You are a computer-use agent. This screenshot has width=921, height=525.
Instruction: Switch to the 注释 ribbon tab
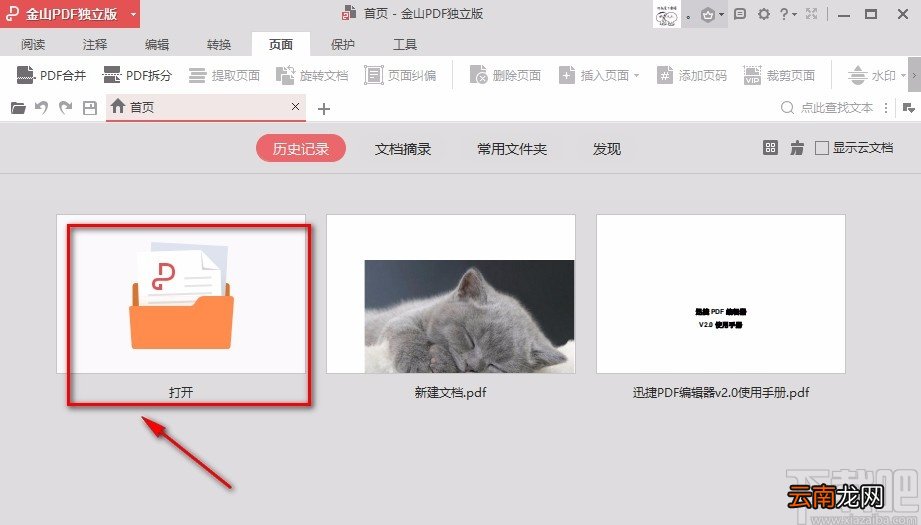95,44
